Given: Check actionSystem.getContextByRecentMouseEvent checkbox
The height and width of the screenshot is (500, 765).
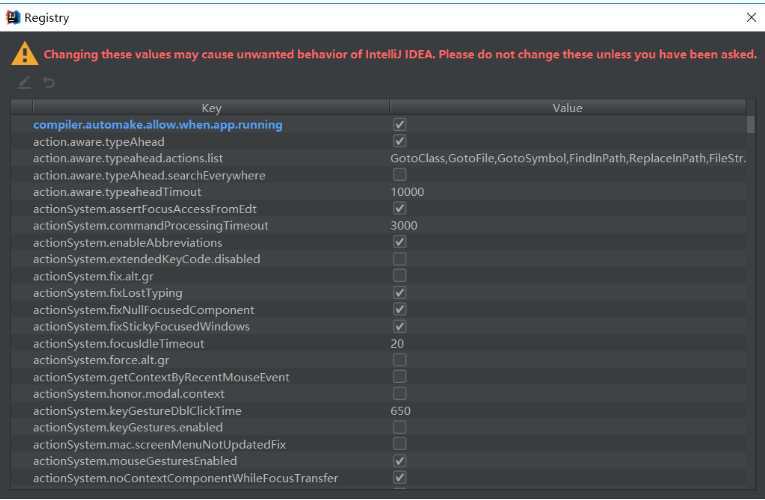Looking at the screenshot, I should coord(400,377).
